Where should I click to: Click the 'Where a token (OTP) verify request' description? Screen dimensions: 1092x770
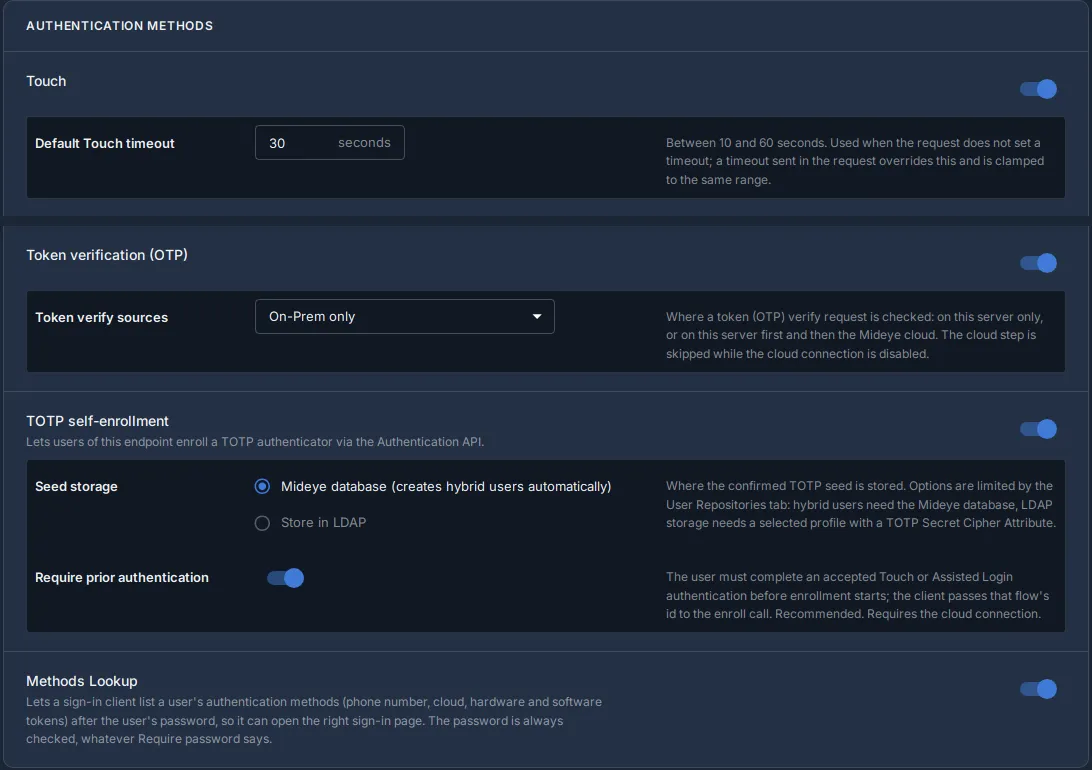[x=854, y=335]
